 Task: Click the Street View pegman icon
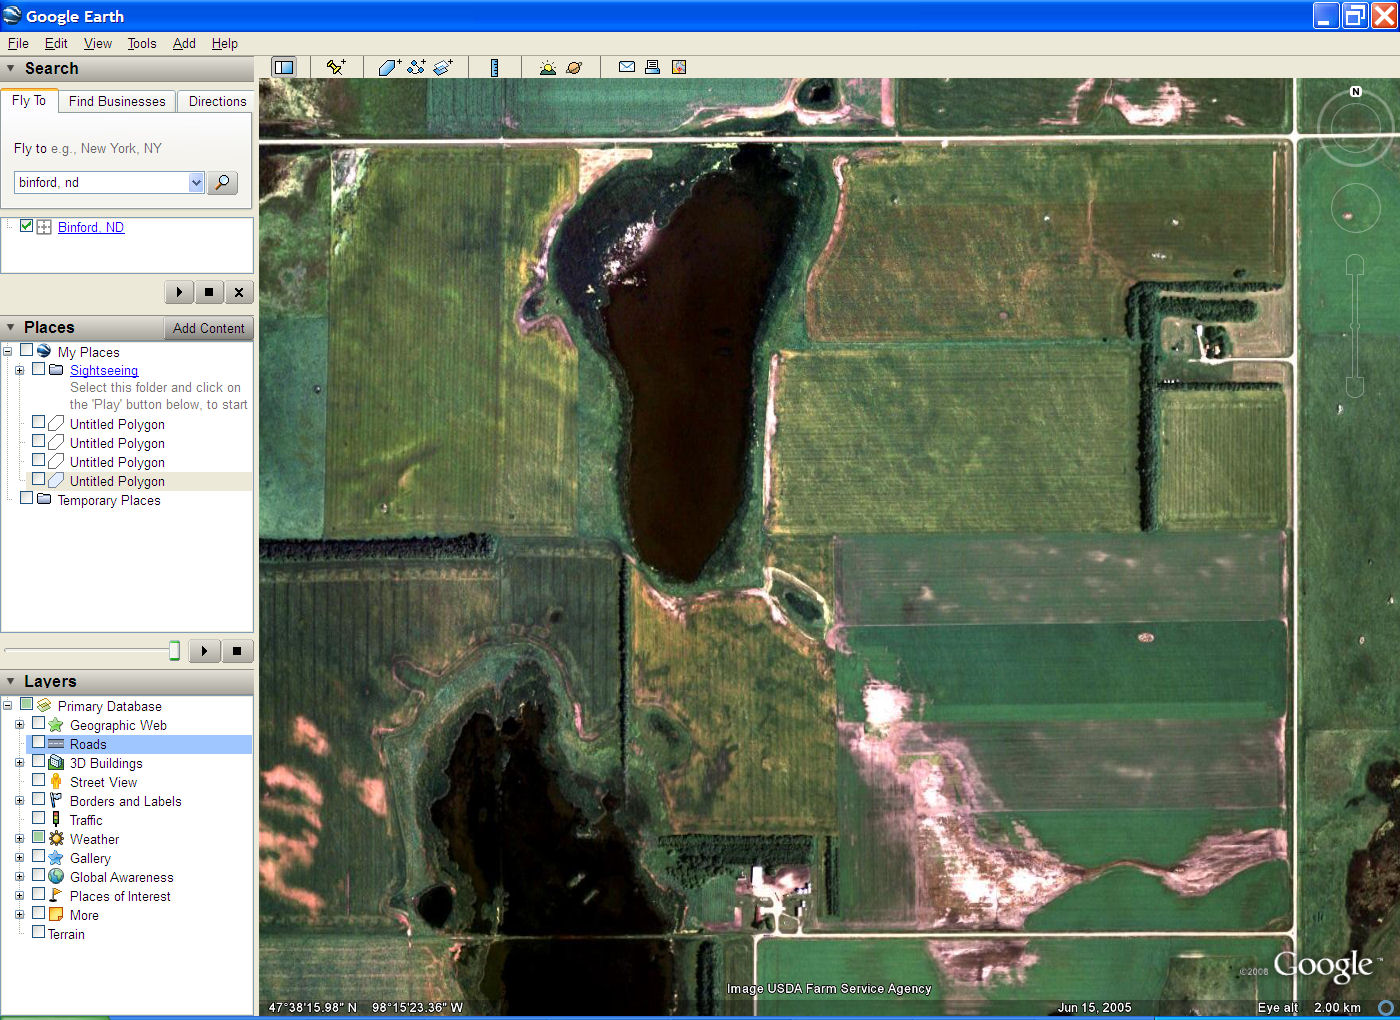coord(56,782)
